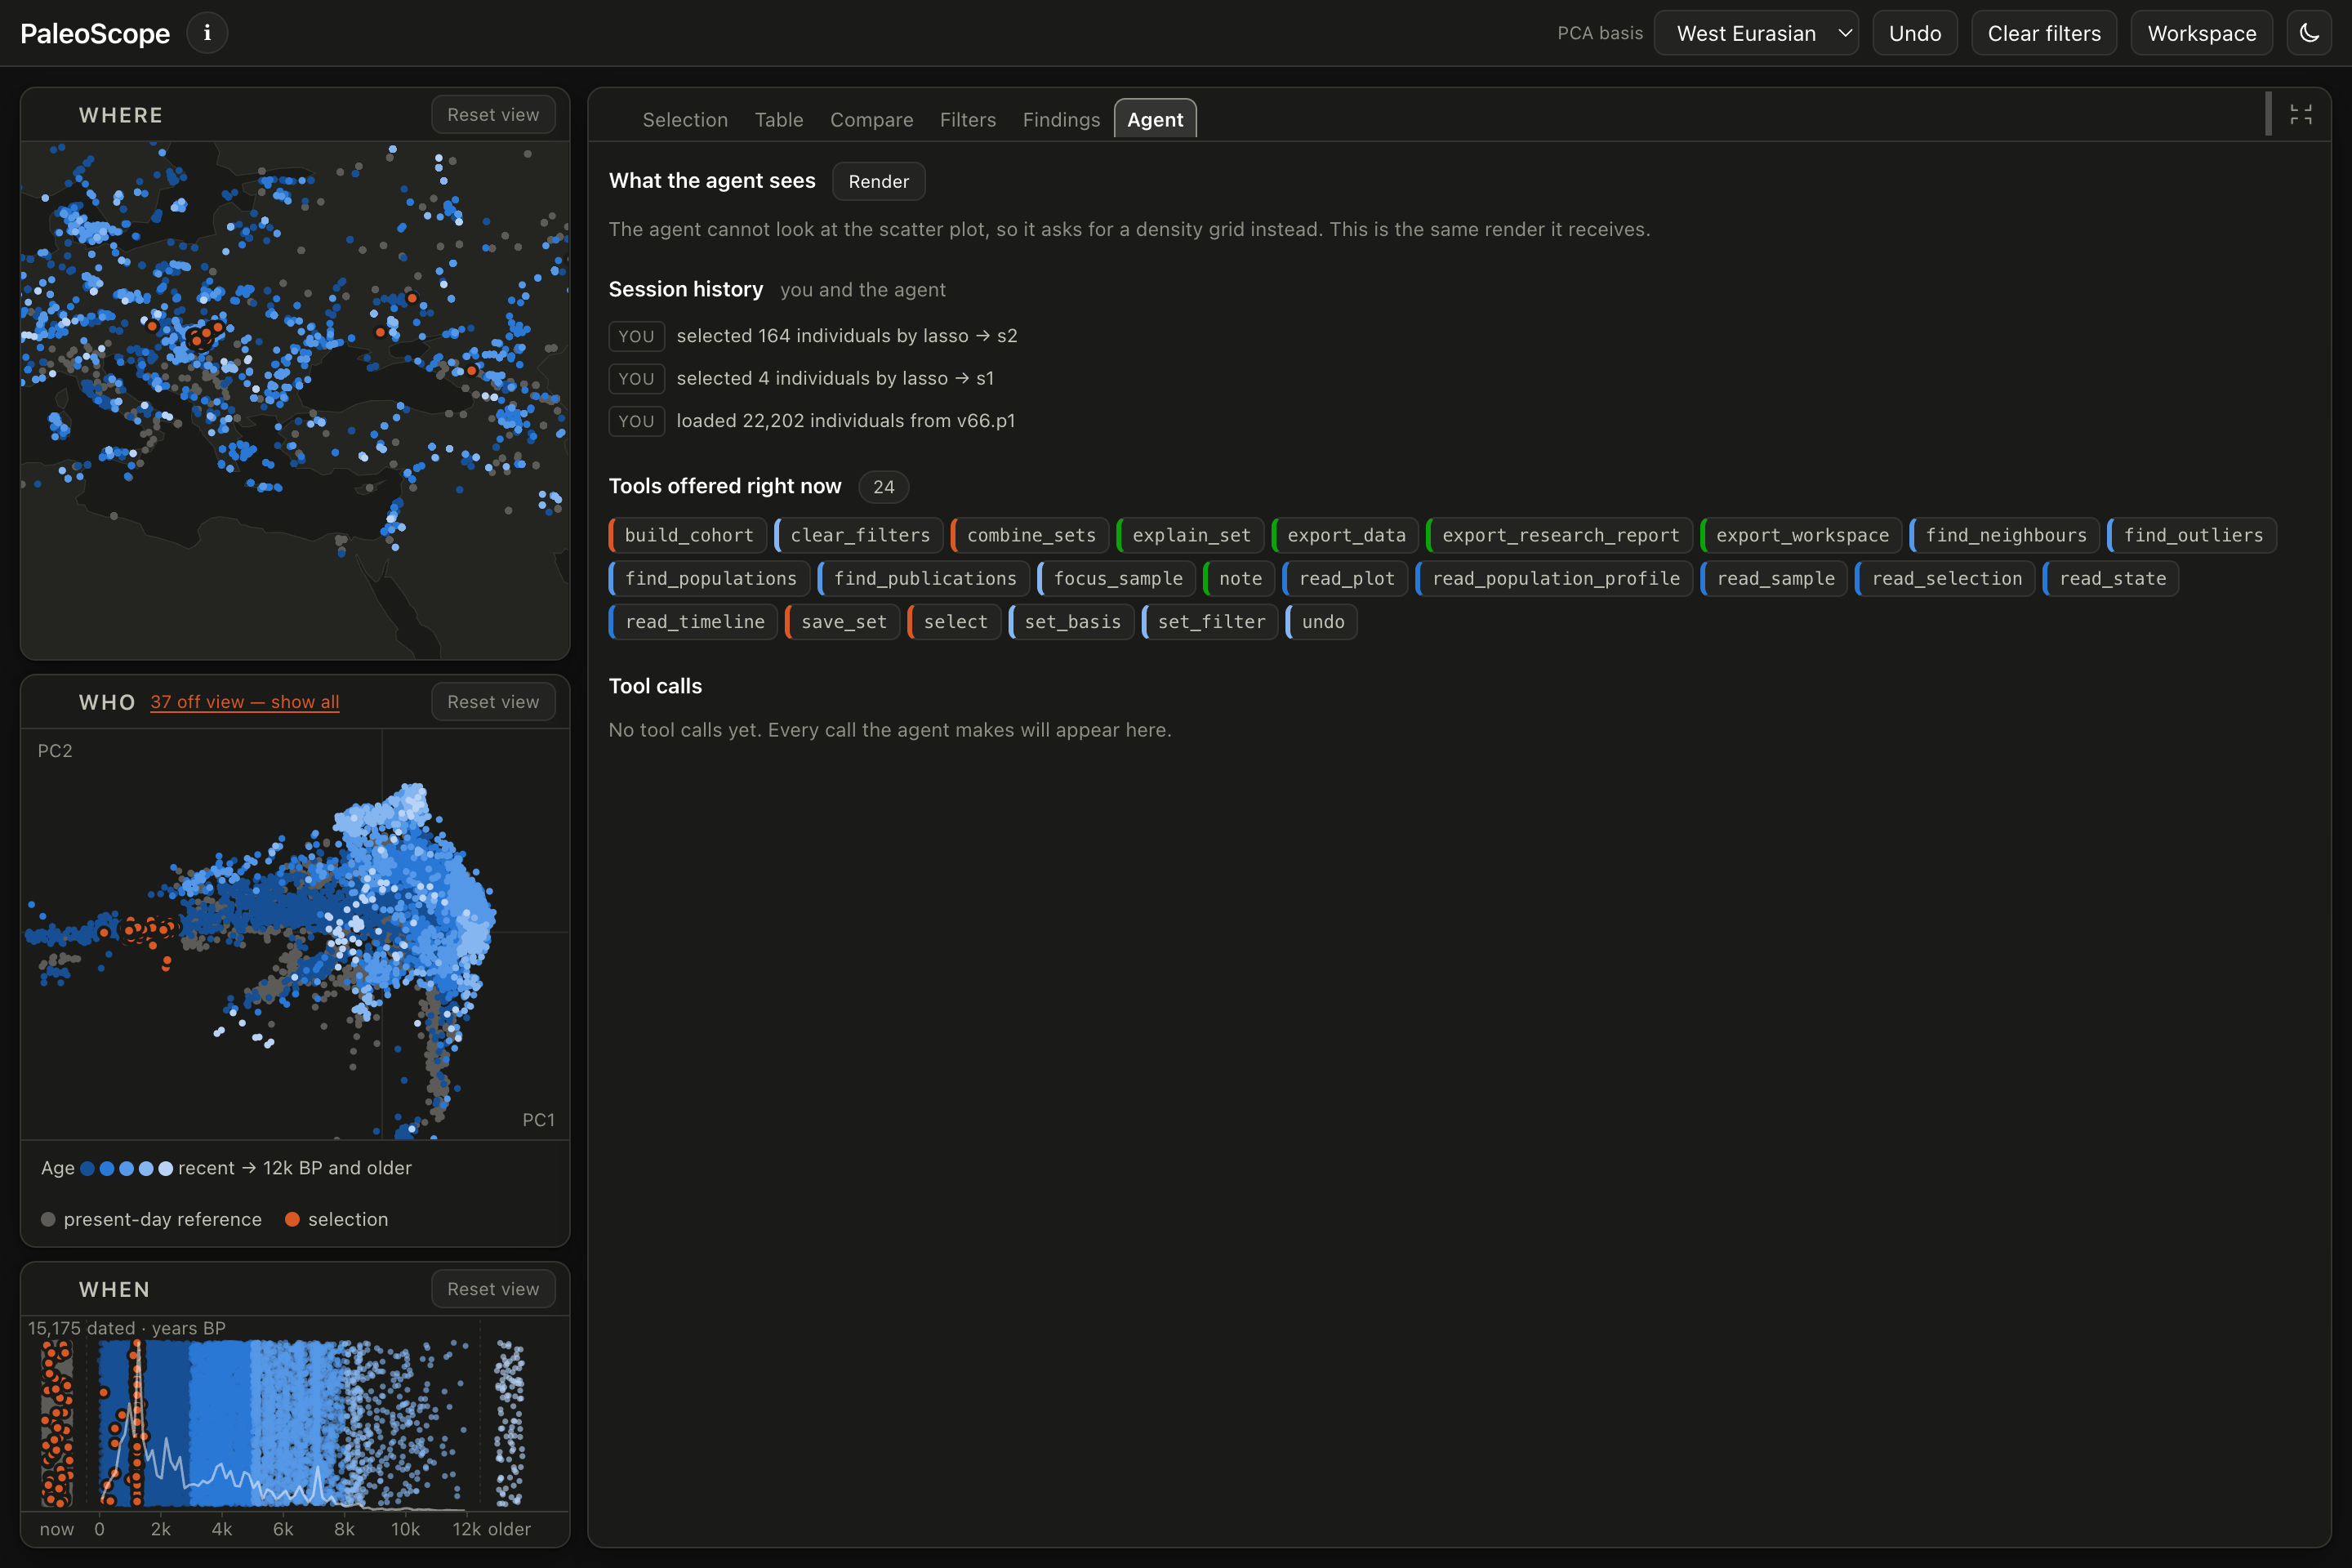This screenshot has height=1568, width=2352.
Task: Click Render under What the agent sees
Action: 878,181
